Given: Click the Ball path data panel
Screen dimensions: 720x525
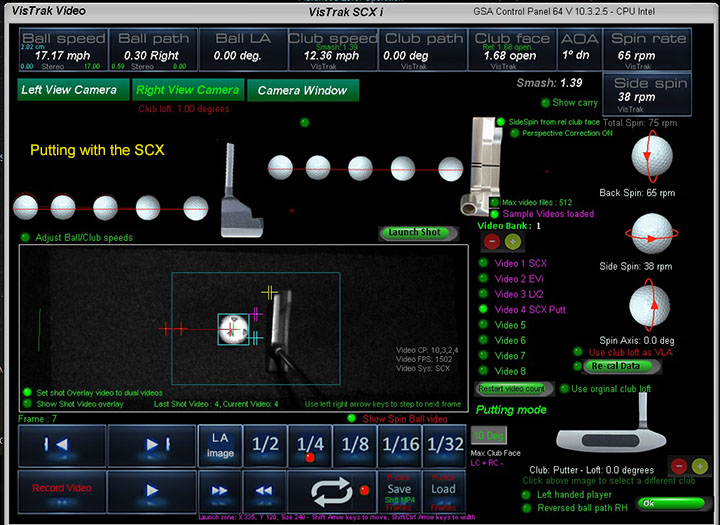Looking at the screenshot, I should click(153, 50).
